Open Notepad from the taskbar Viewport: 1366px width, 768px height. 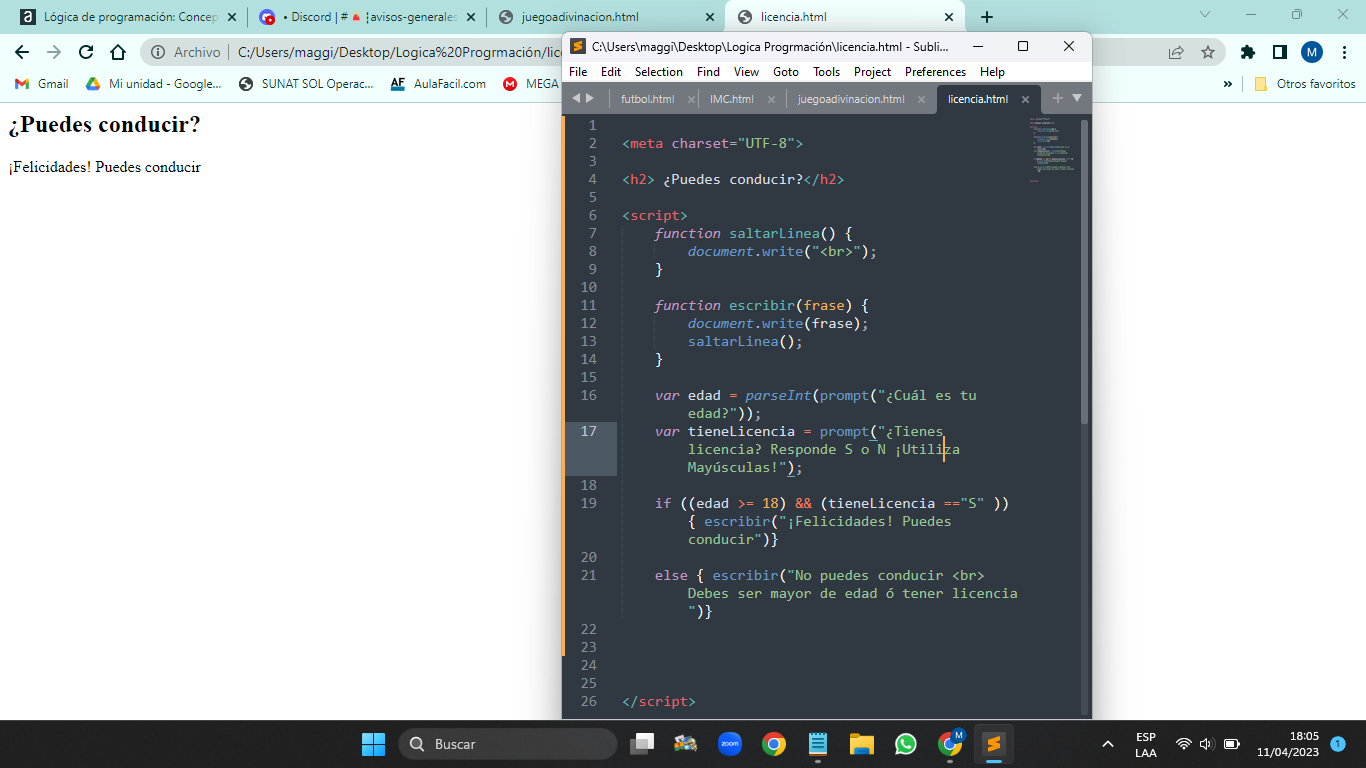818,744
